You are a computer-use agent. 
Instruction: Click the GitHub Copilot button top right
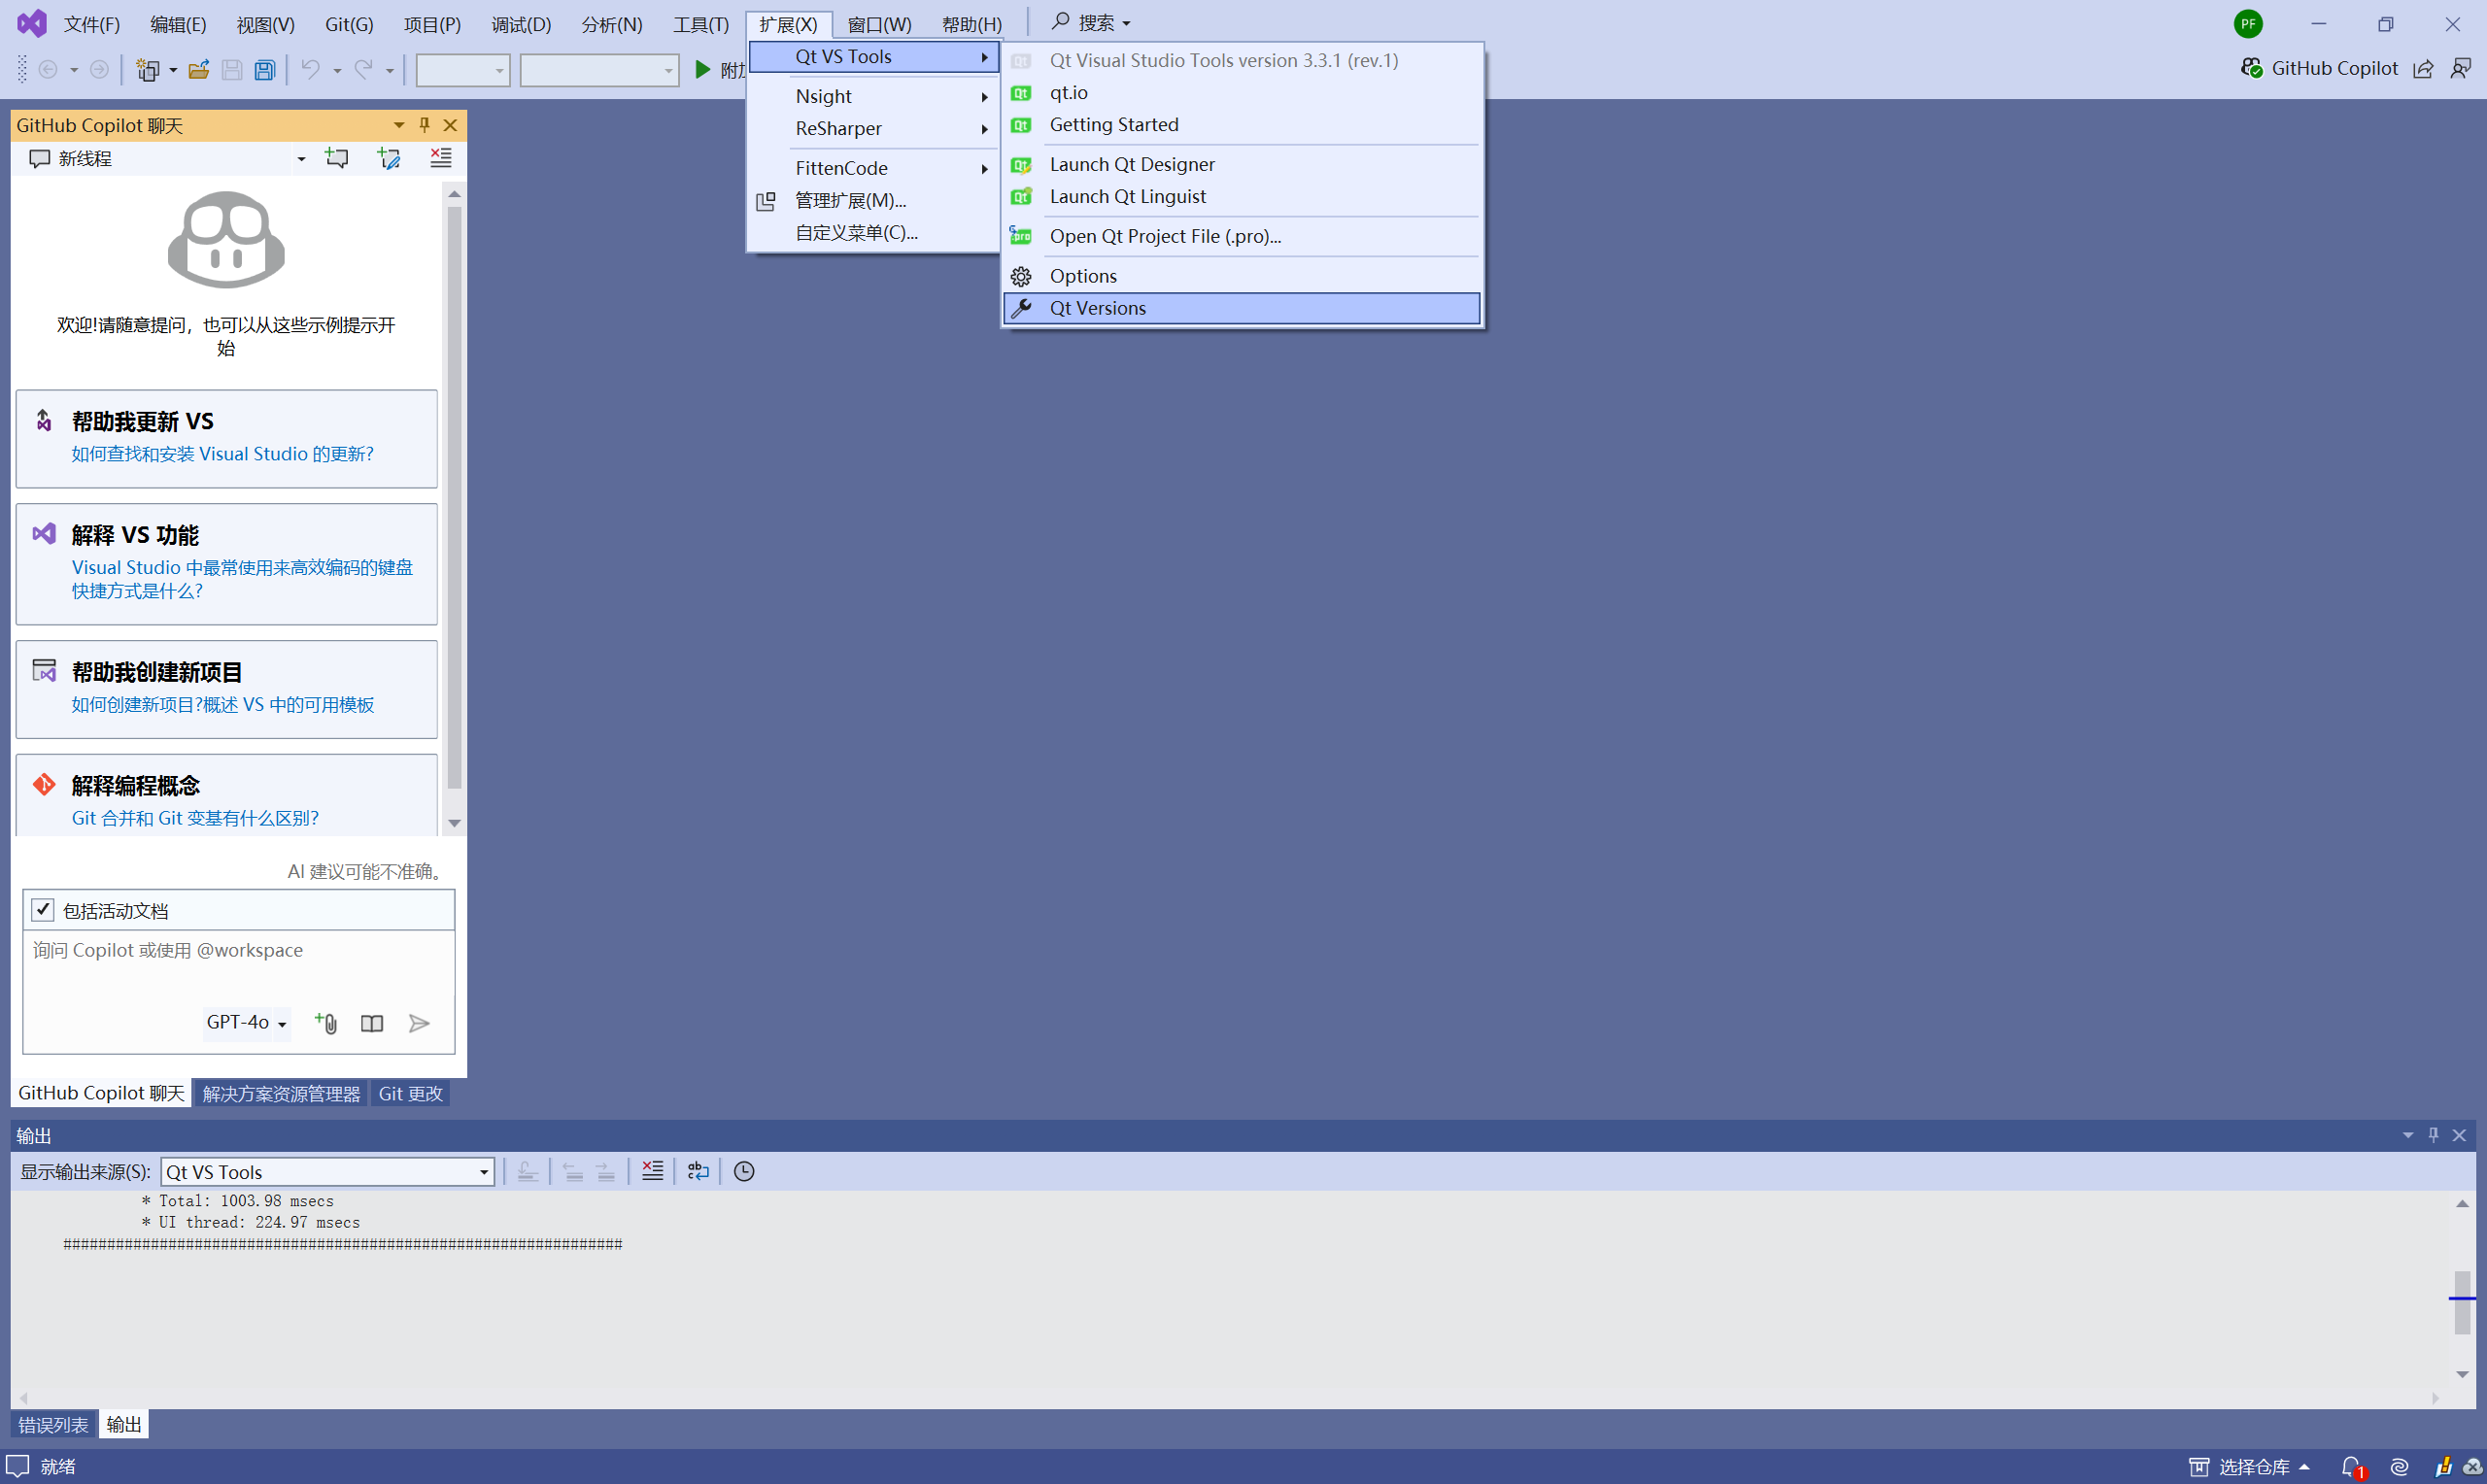pyautogui.click(x=2320, y=68)
